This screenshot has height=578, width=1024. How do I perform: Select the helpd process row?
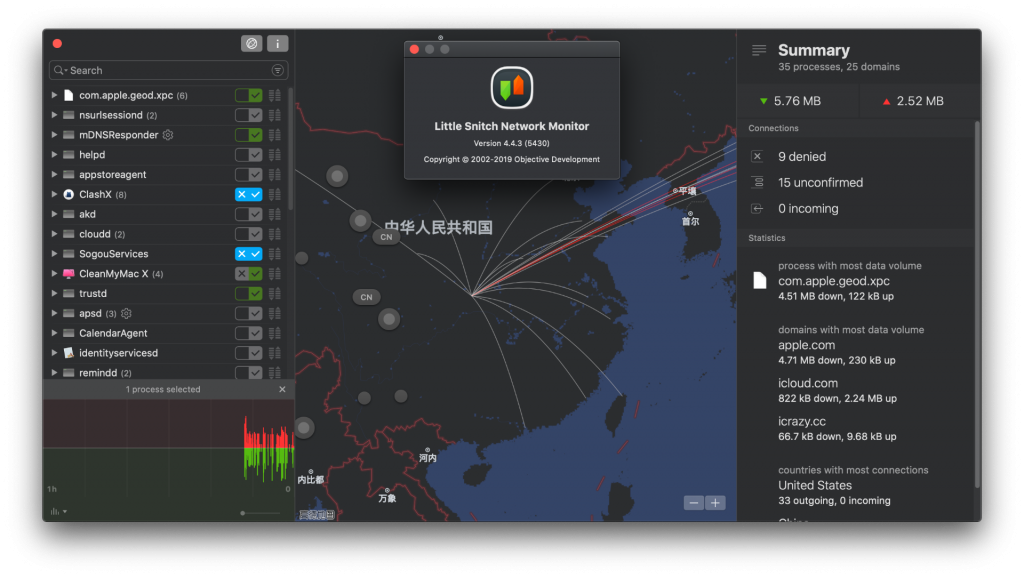(168, 155)
